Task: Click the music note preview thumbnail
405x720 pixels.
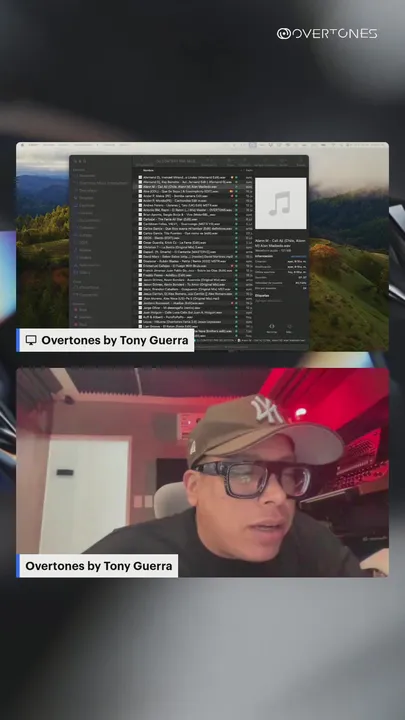Action: coord(281,203)
